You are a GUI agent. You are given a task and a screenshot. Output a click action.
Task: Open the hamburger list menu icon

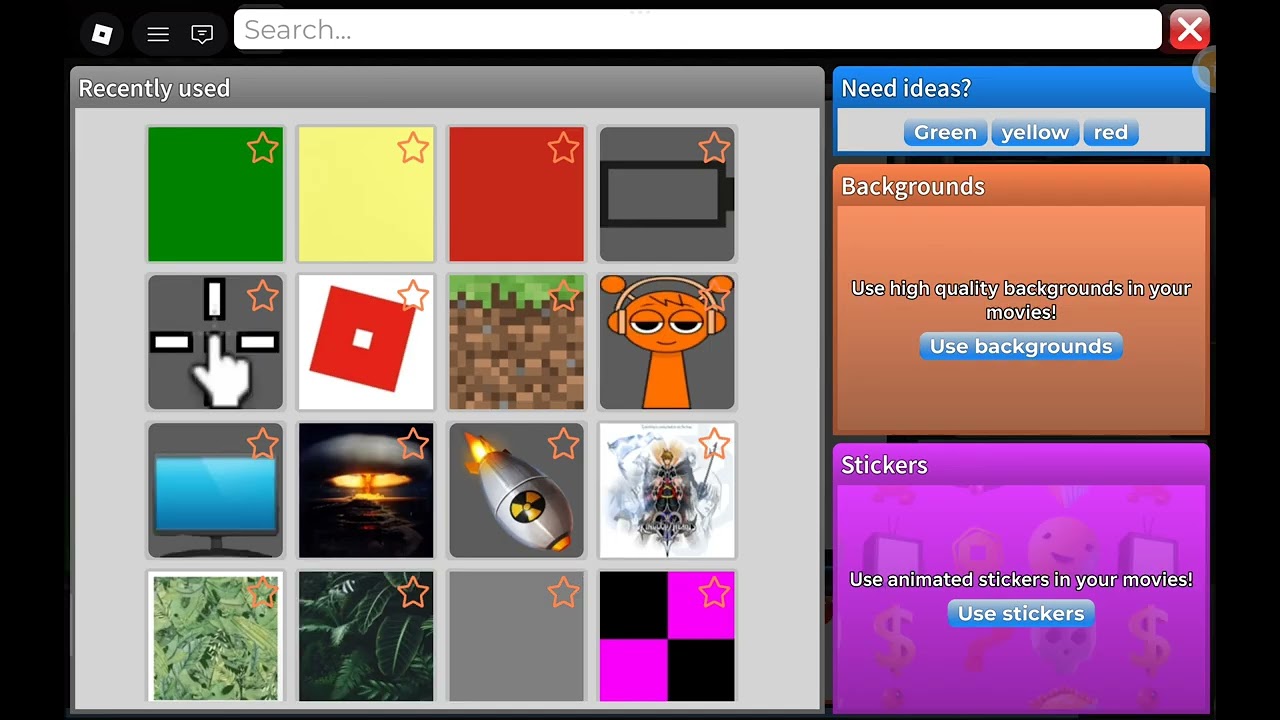tap(158, 34)
